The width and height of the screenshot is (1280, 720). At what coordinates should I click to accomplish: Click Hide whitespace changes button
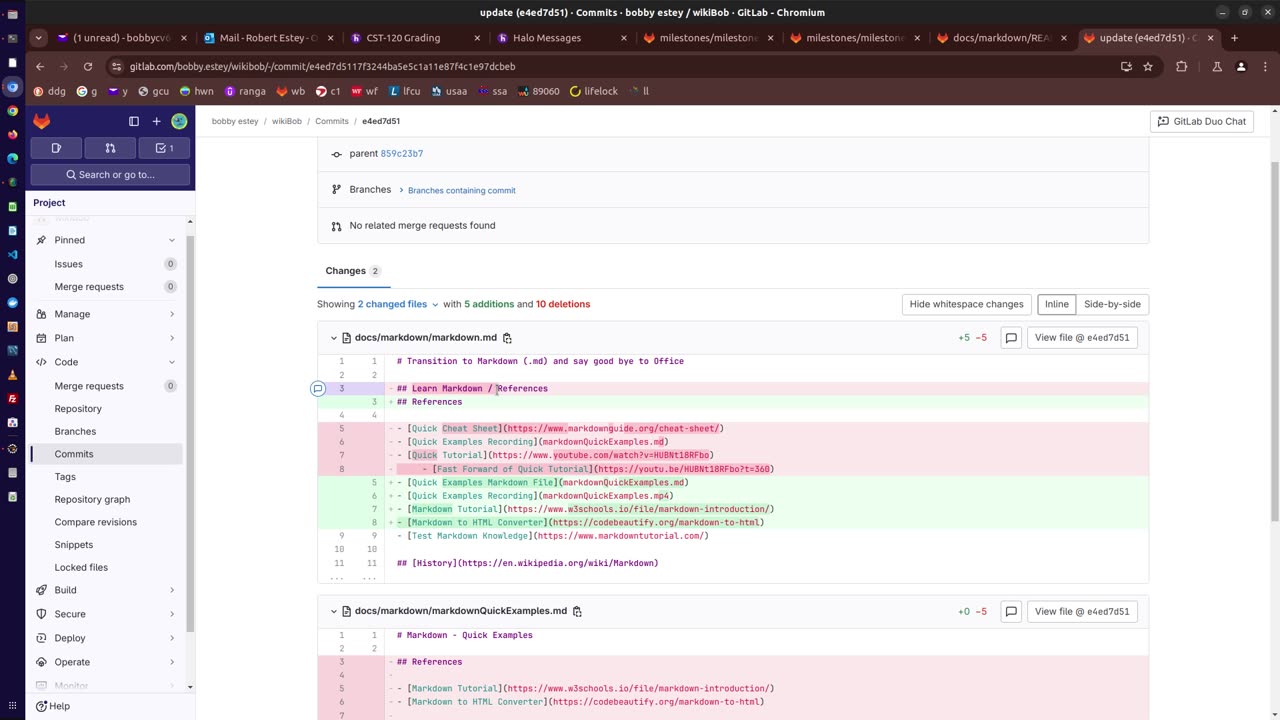966,304
